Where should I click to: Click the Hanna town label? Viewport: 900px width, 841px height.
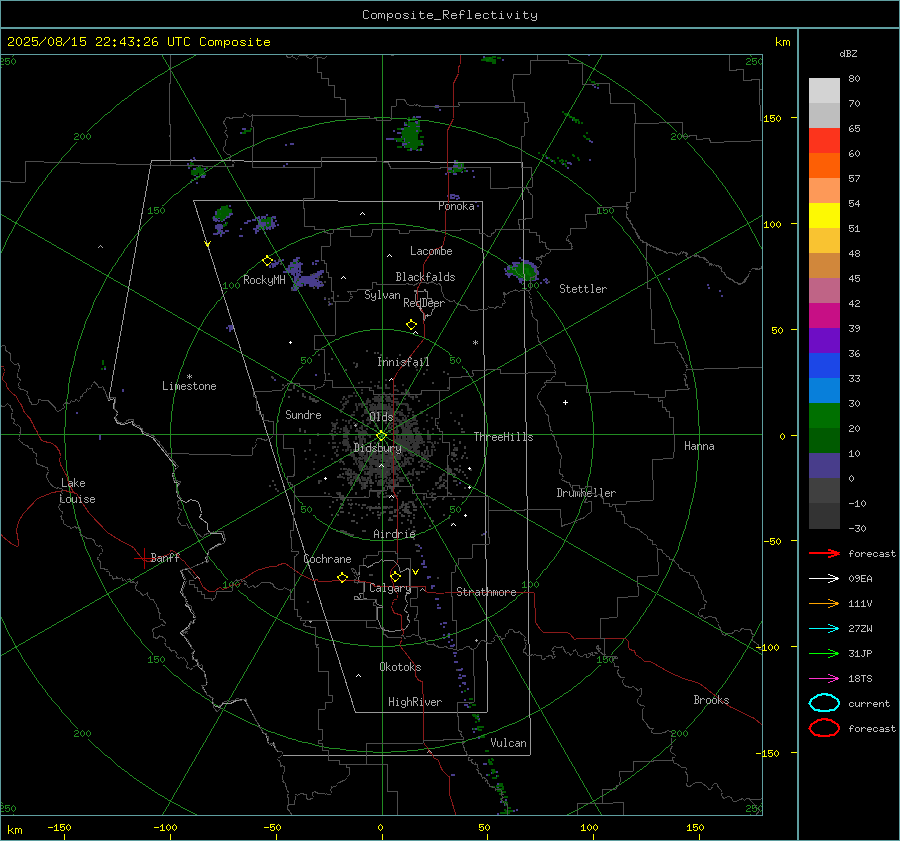point(699,446)
